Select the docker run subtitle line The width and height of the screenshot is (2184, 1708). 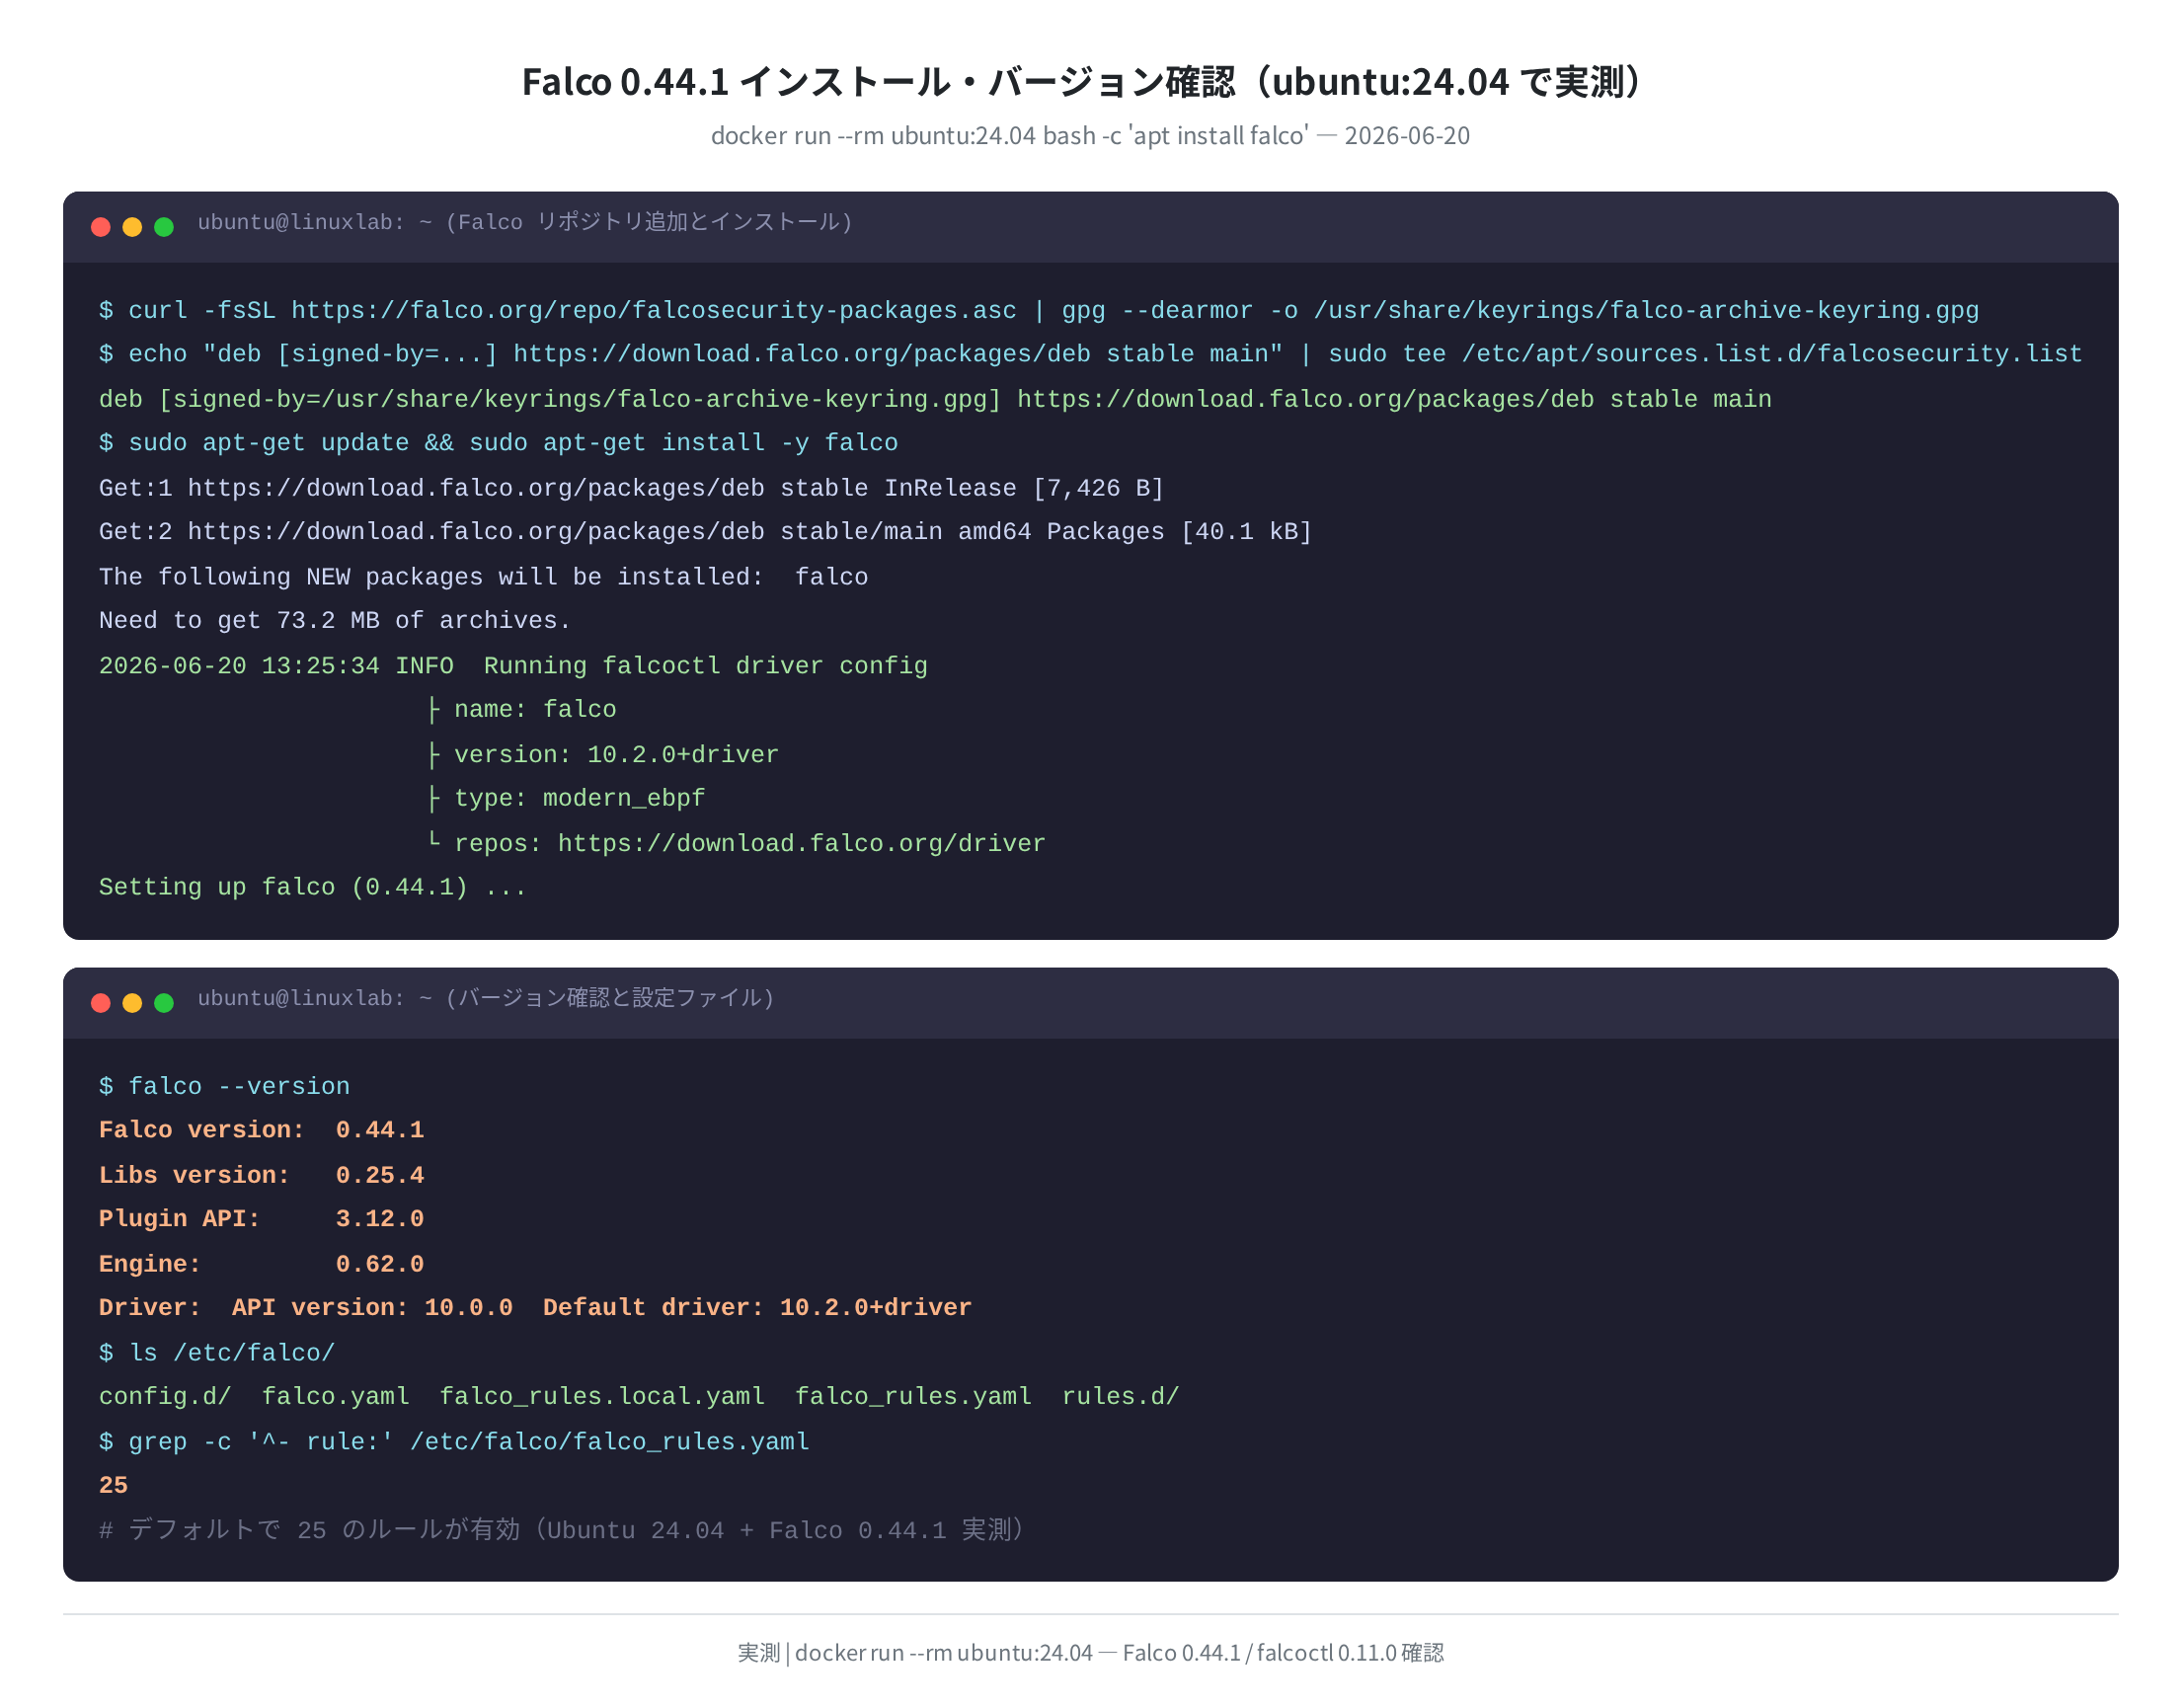pyautogui.click(x=1091, y=135)
